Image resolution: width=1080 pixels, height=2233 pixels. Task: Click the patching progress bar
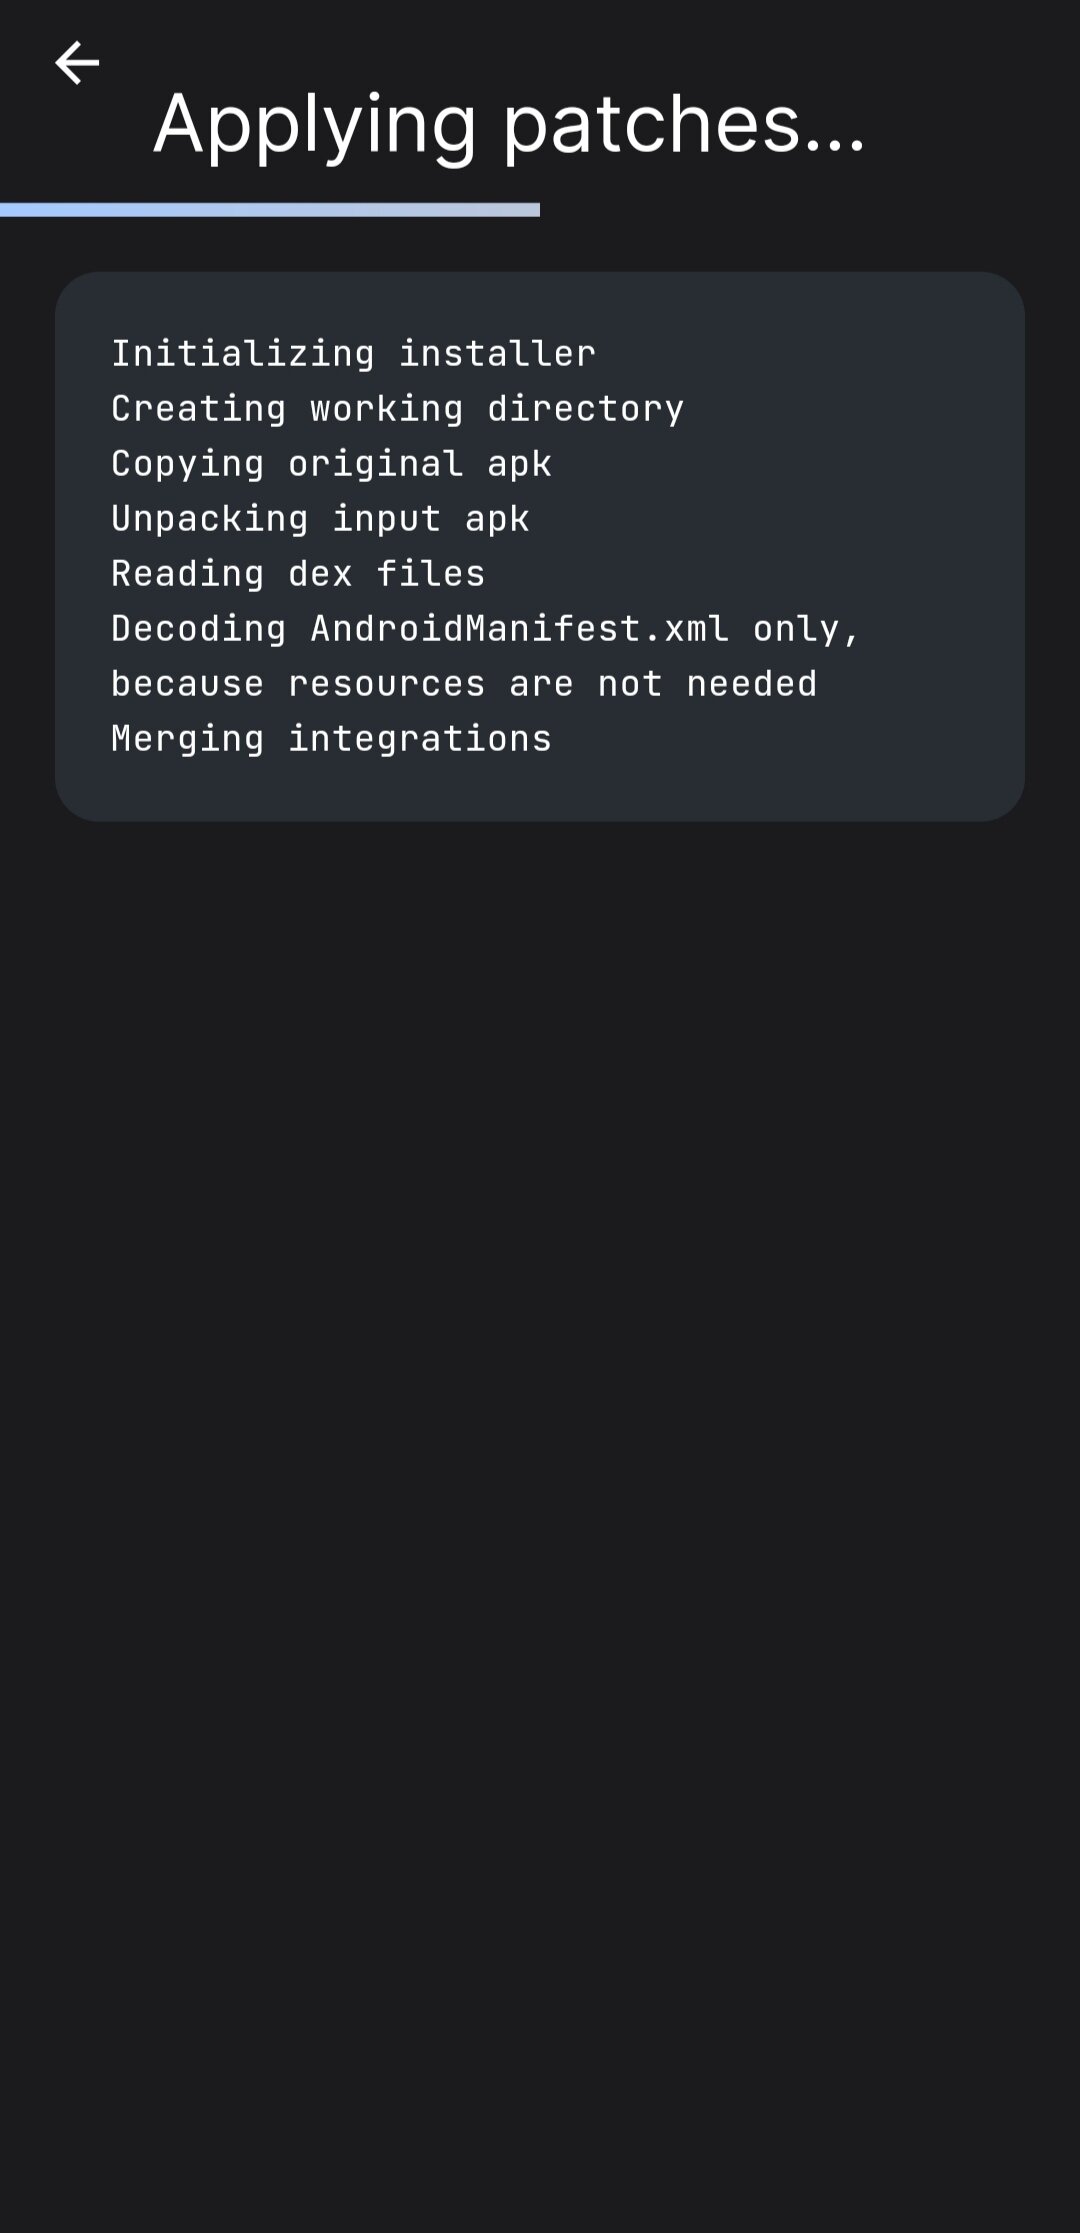[270, 210]
